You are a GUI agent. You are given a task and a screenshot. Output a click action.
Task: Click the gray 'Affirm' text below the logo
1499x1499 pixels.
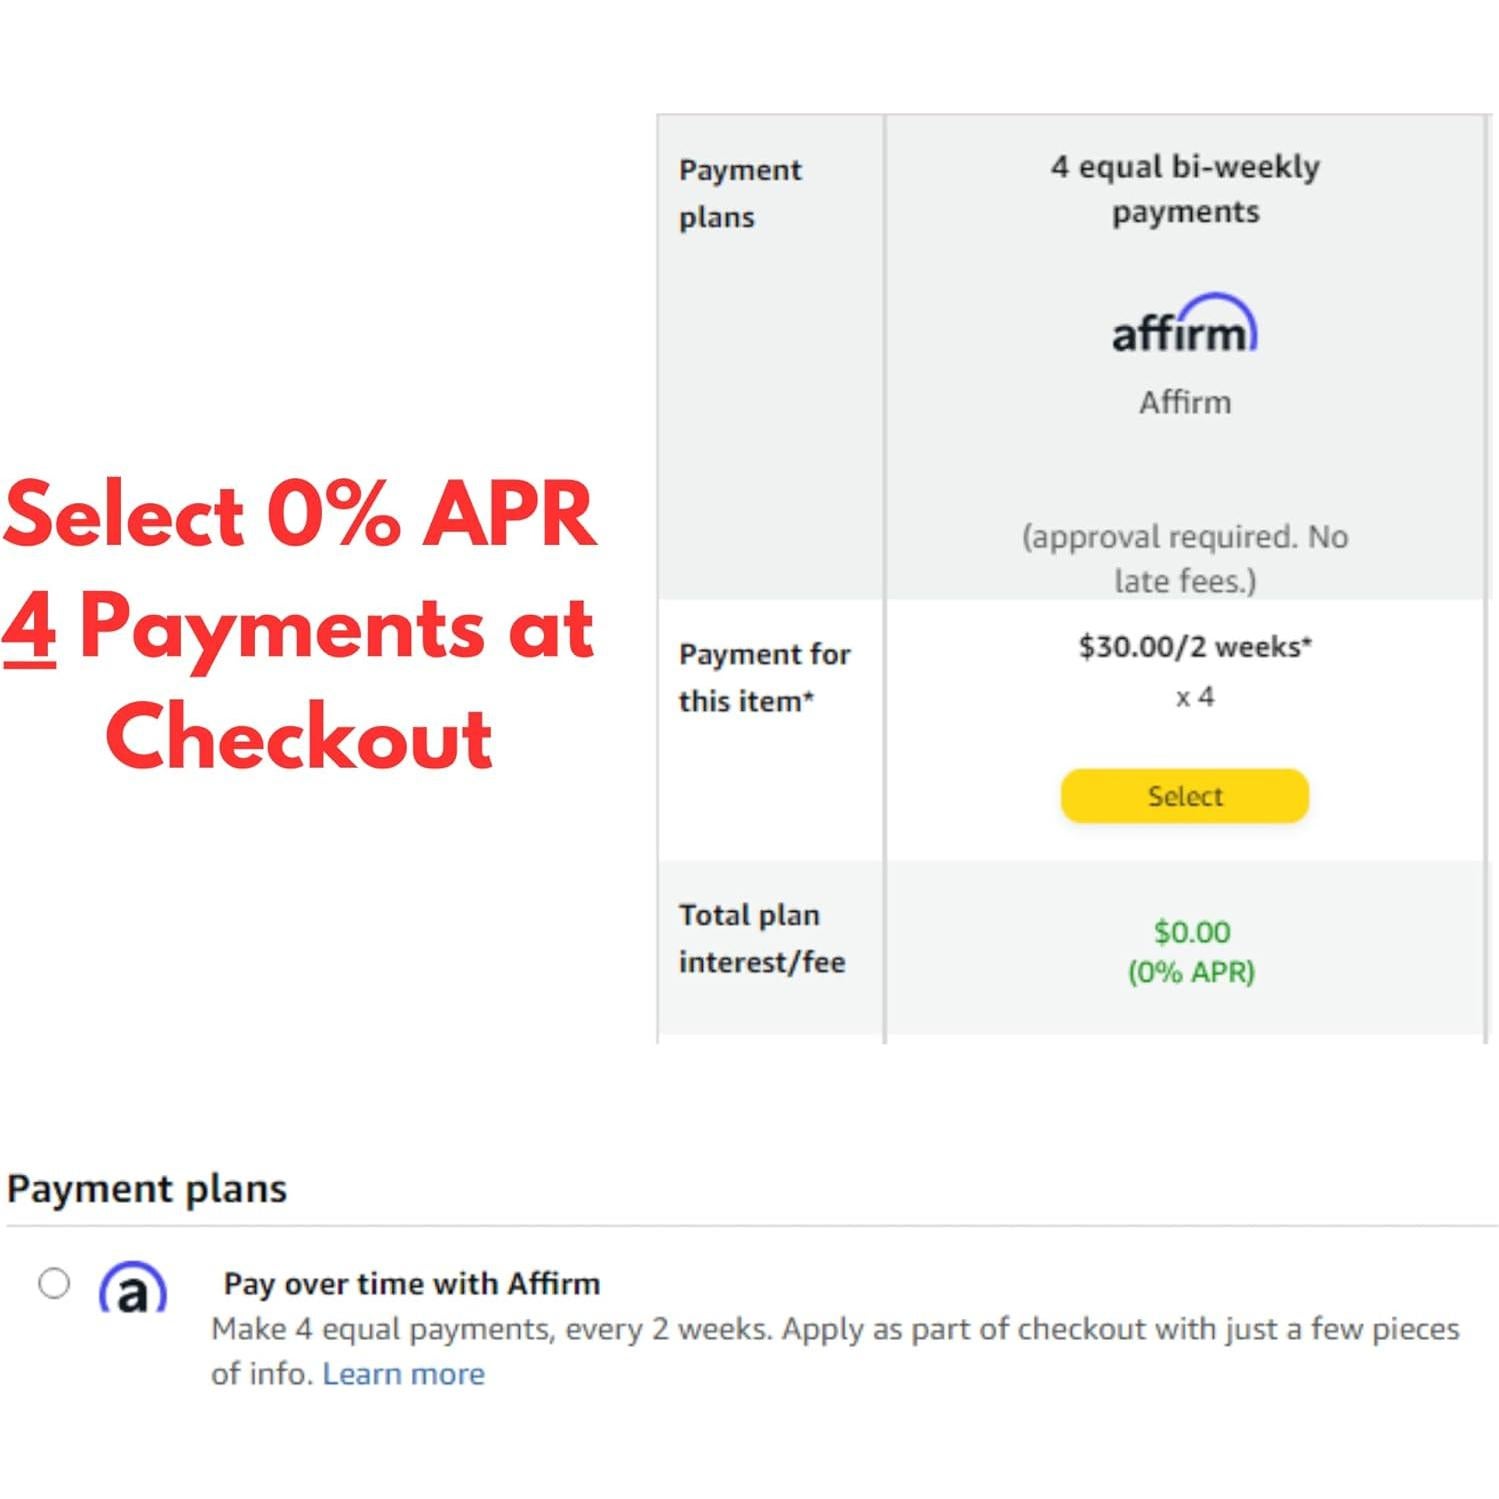(x=1185, y=403)
